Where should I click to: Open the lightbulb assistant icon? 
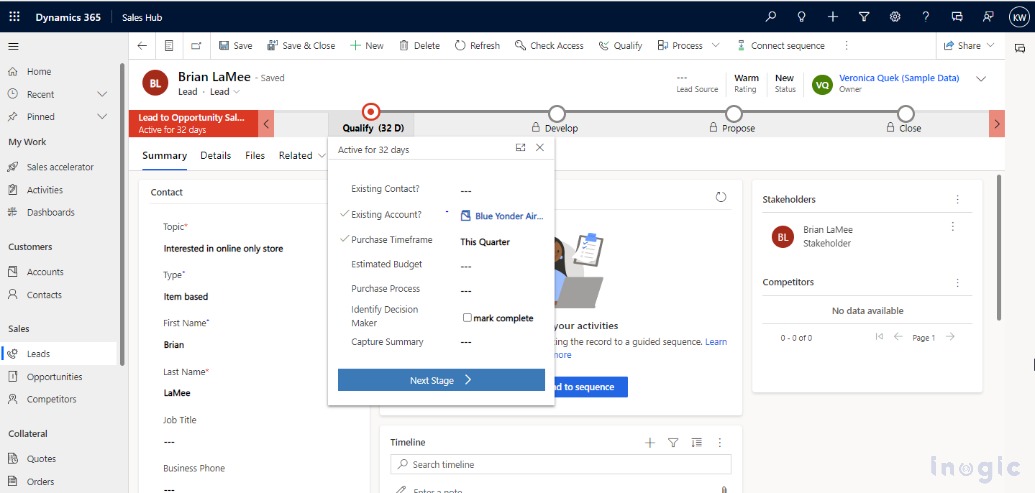tap(801, 17)
